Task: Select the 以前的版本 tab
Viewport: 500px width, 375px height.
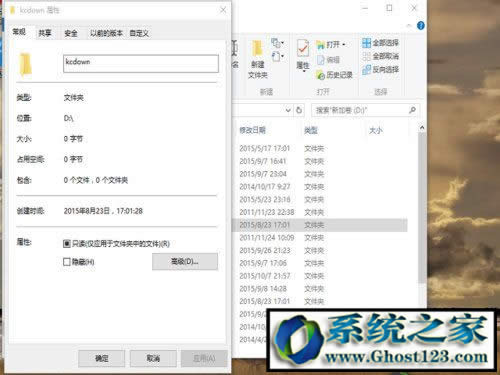Action: 106,33
